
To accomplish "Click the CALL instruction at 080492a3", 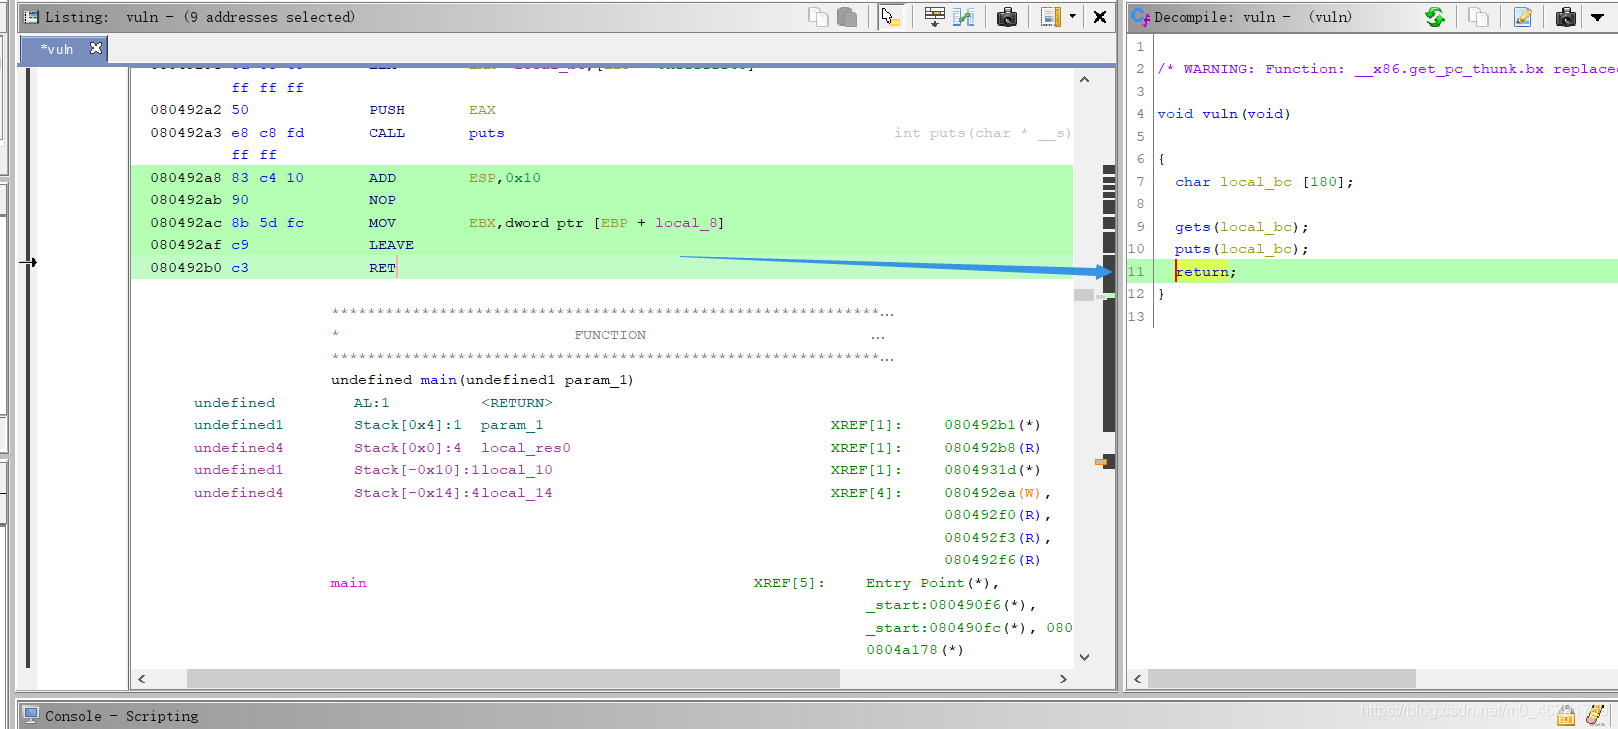I will (x=387, y=133).
